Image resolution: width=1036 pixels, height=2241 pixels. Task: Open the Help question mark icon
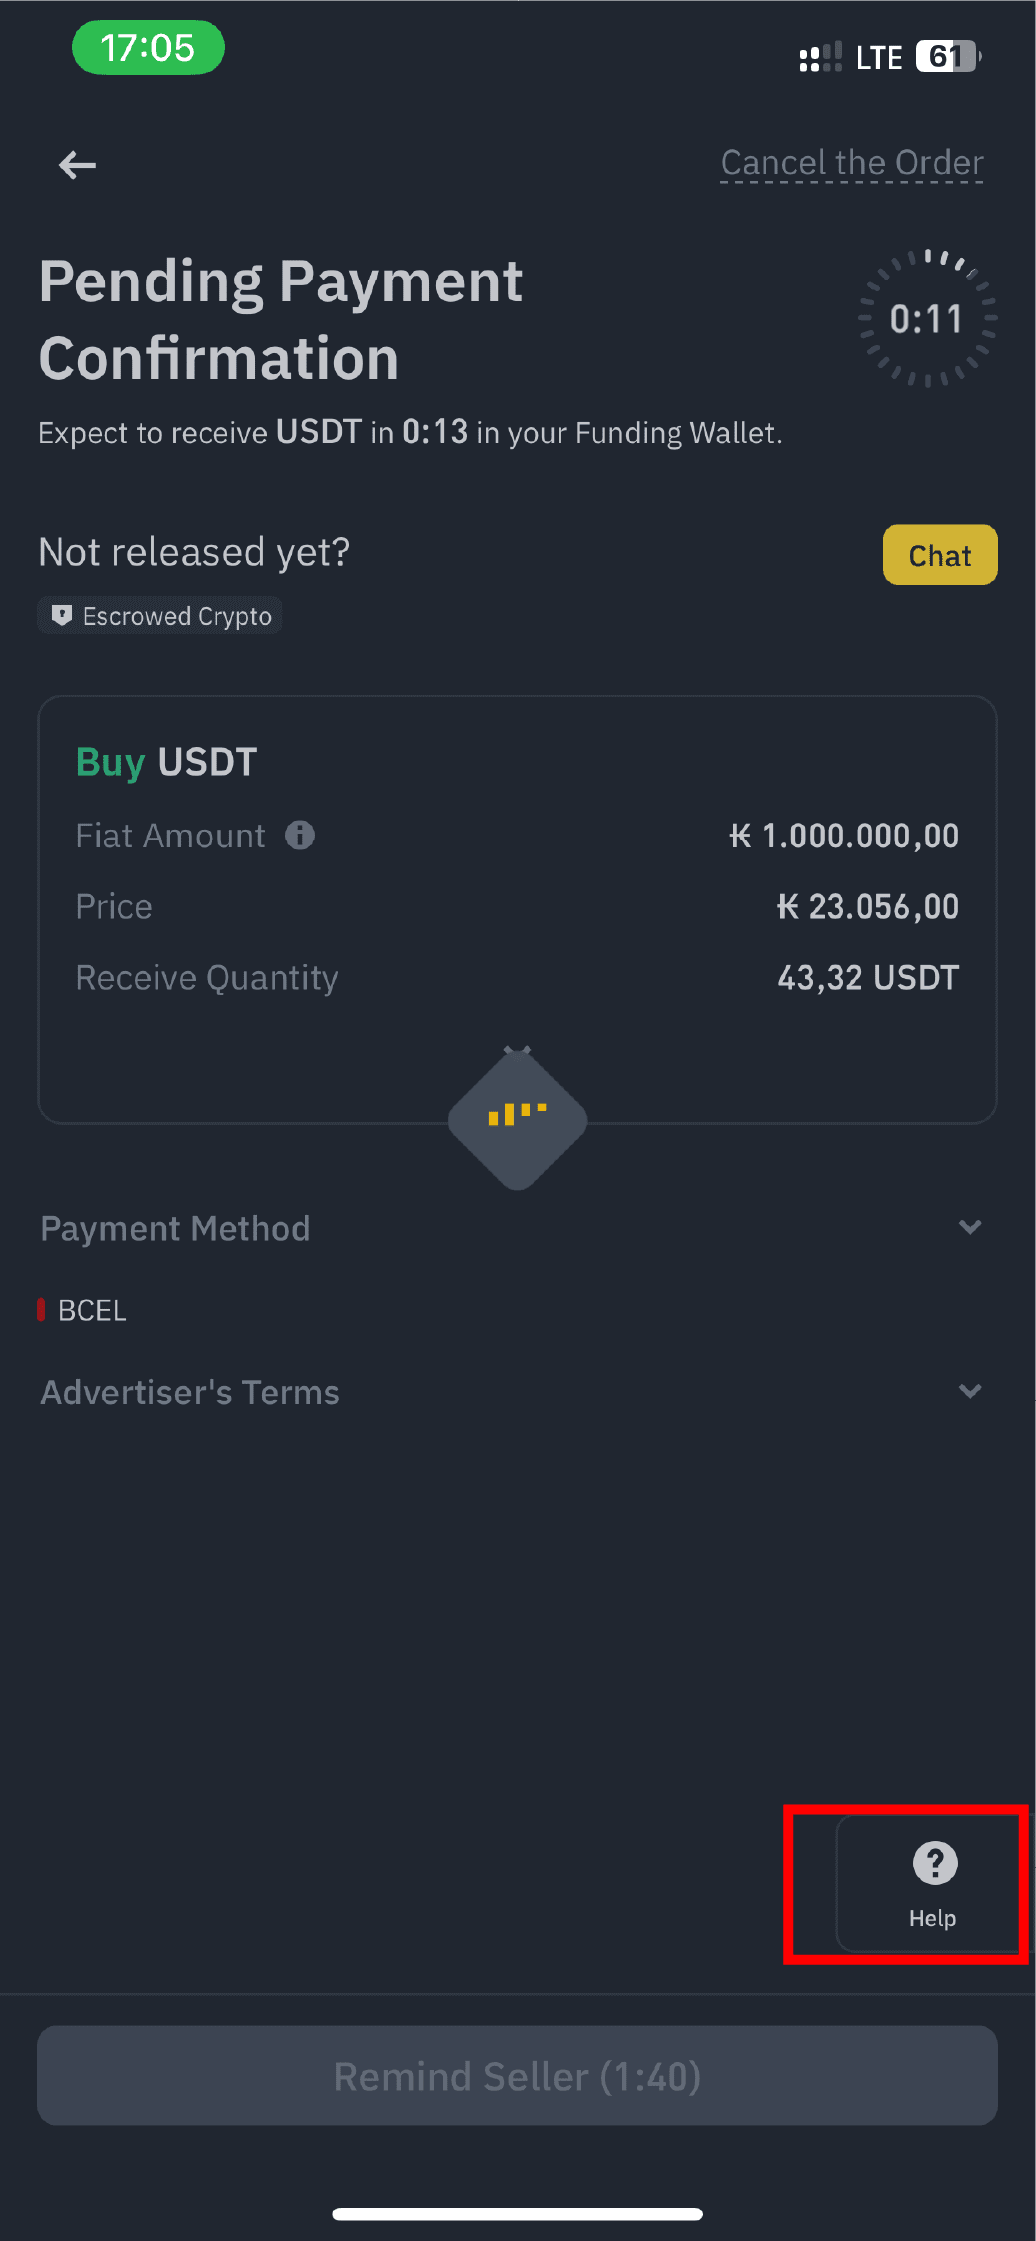click(x=934, y=1863)
